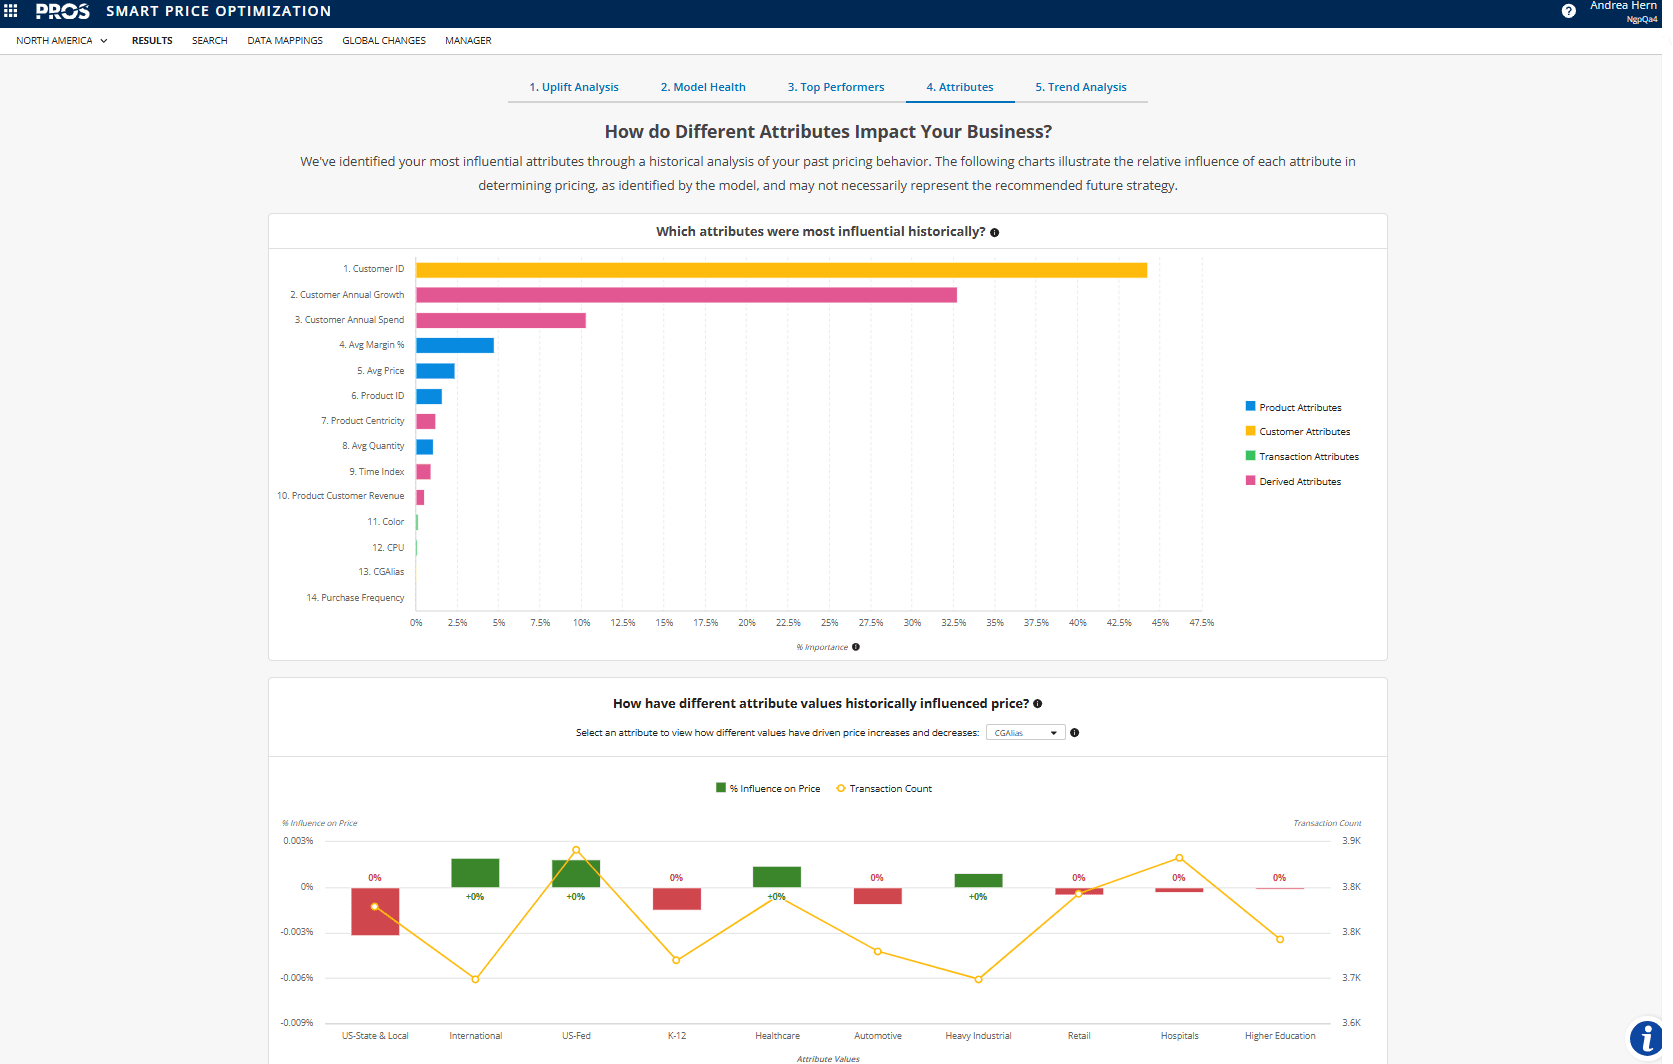This screenshot has width=1673, height=1064.
Task: Open the blue info circle at bottom right
Action: (x=1646, y=1039)
